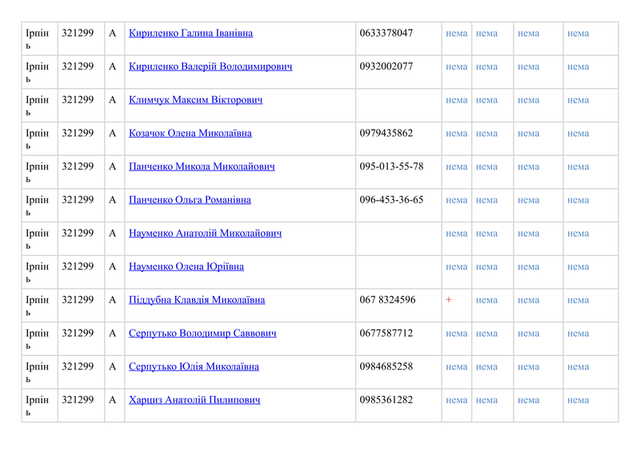
Task: Open the Кириленко Галина Іванівна link
Action: click(190, 33)
